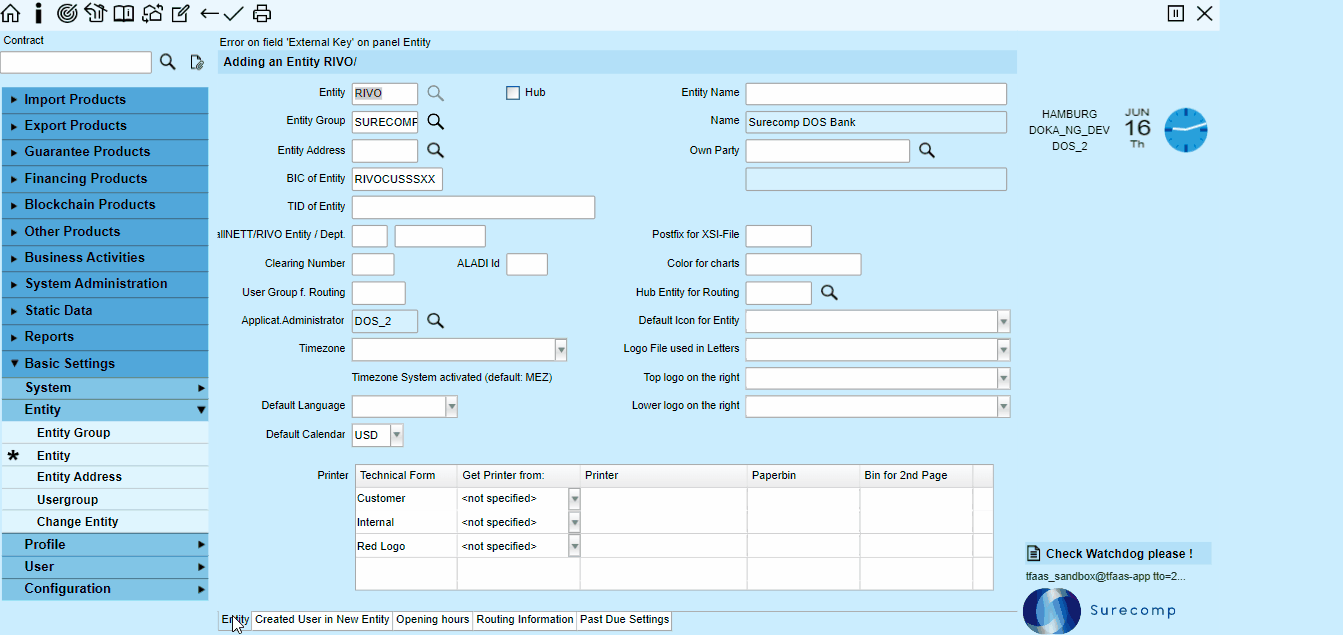The image size is (1343, 635).
Task: Click the target bullseye toolbar icon
Action: point(67,13)
